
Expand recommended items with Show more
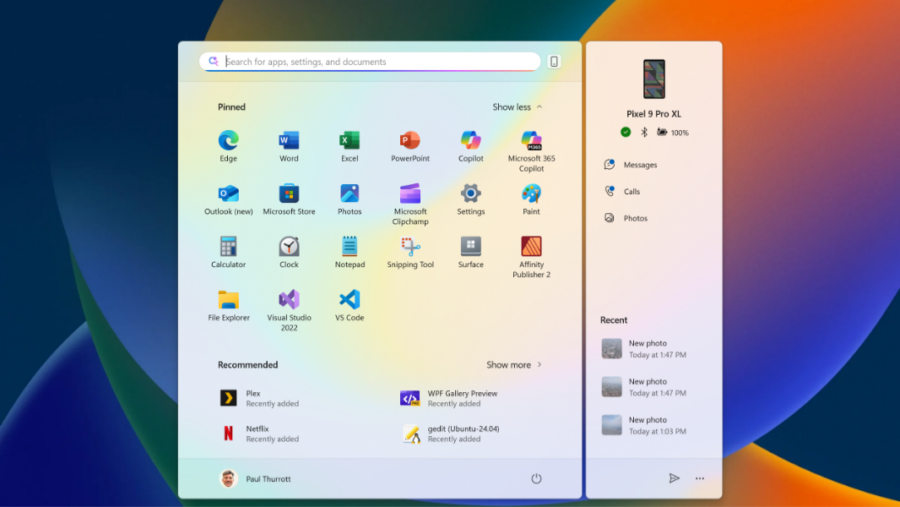click(x=514, y=365)
